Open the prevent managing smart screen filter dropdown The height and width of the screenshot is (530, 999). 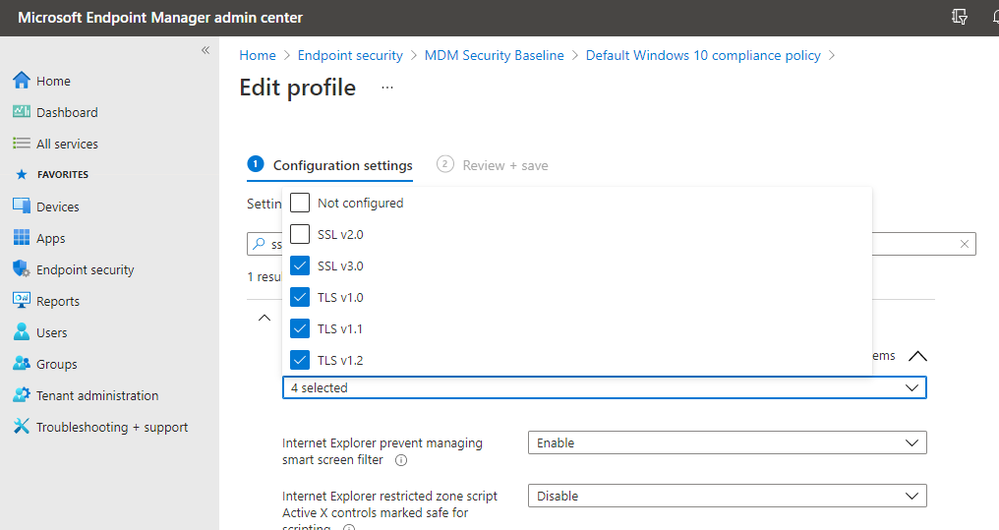pos(726,443)
